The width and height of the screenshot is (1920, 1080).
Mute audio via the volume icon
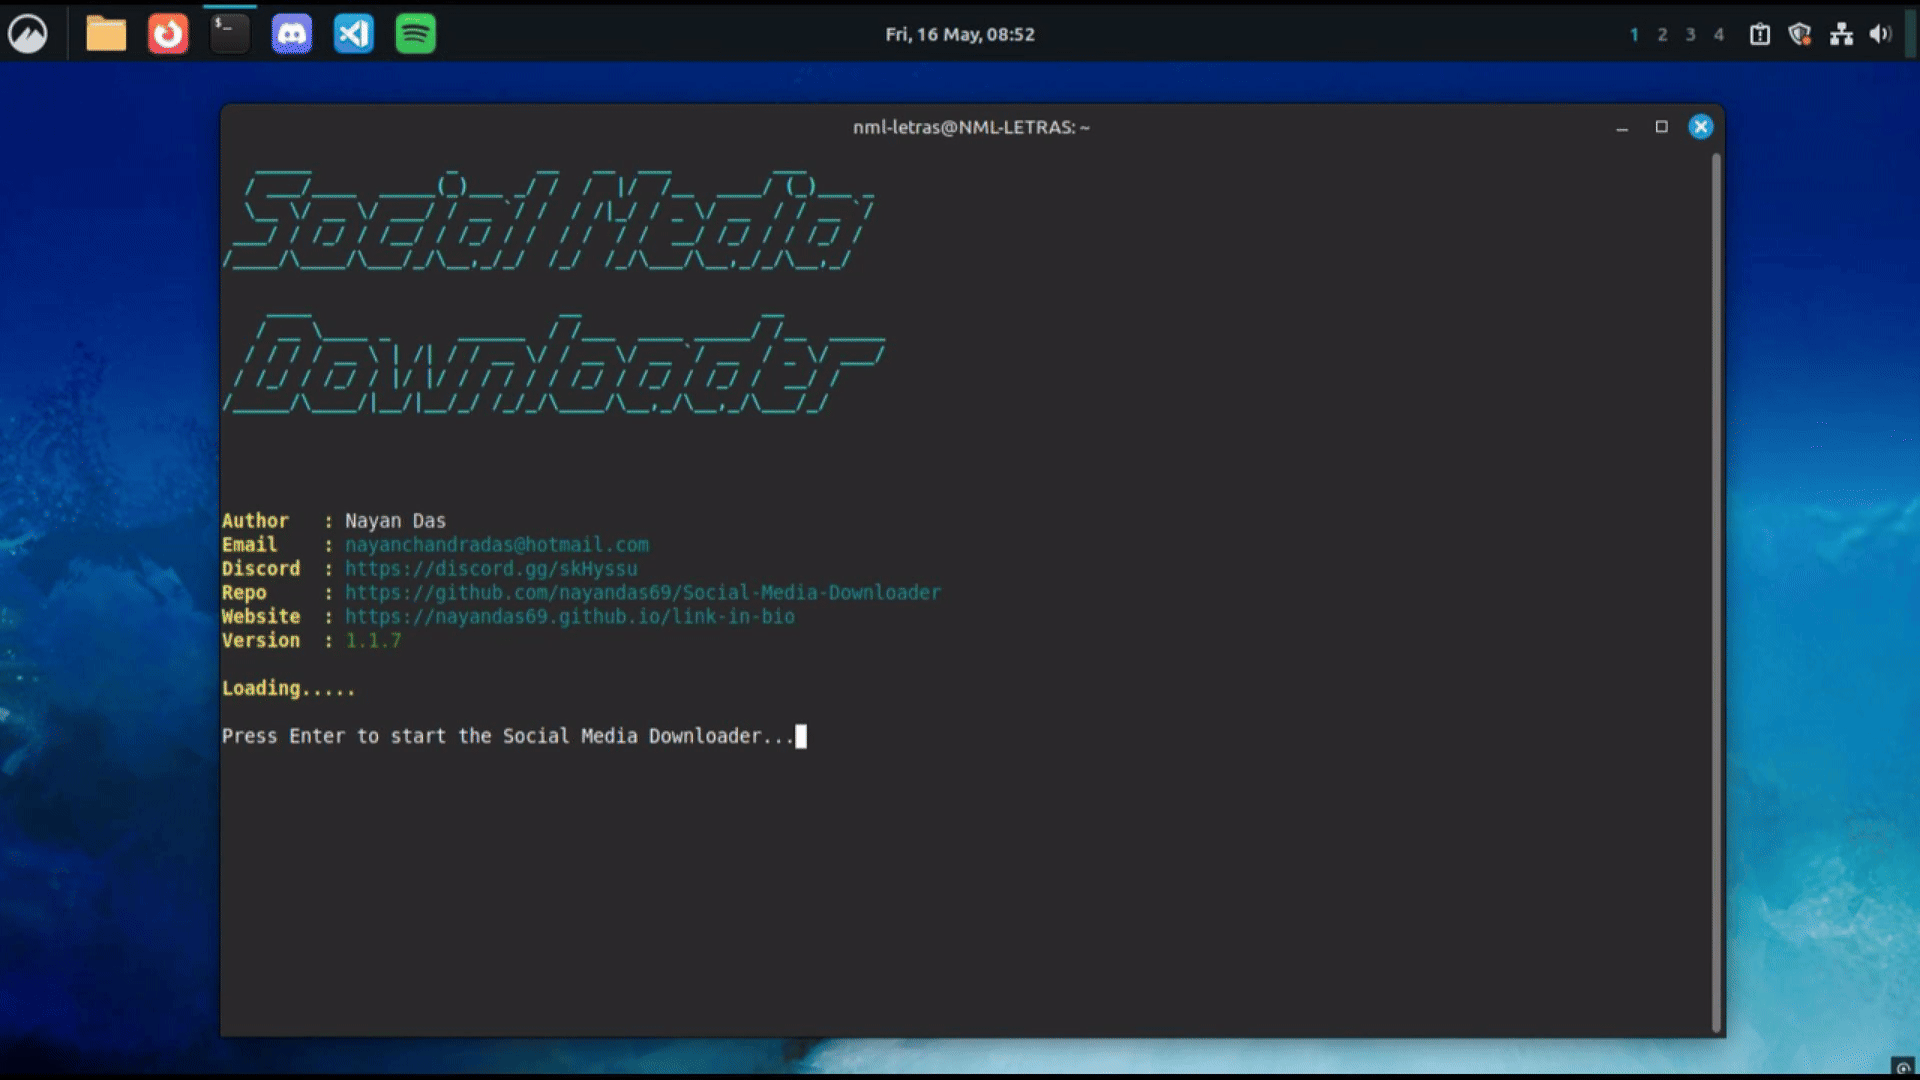point(1880,33)
